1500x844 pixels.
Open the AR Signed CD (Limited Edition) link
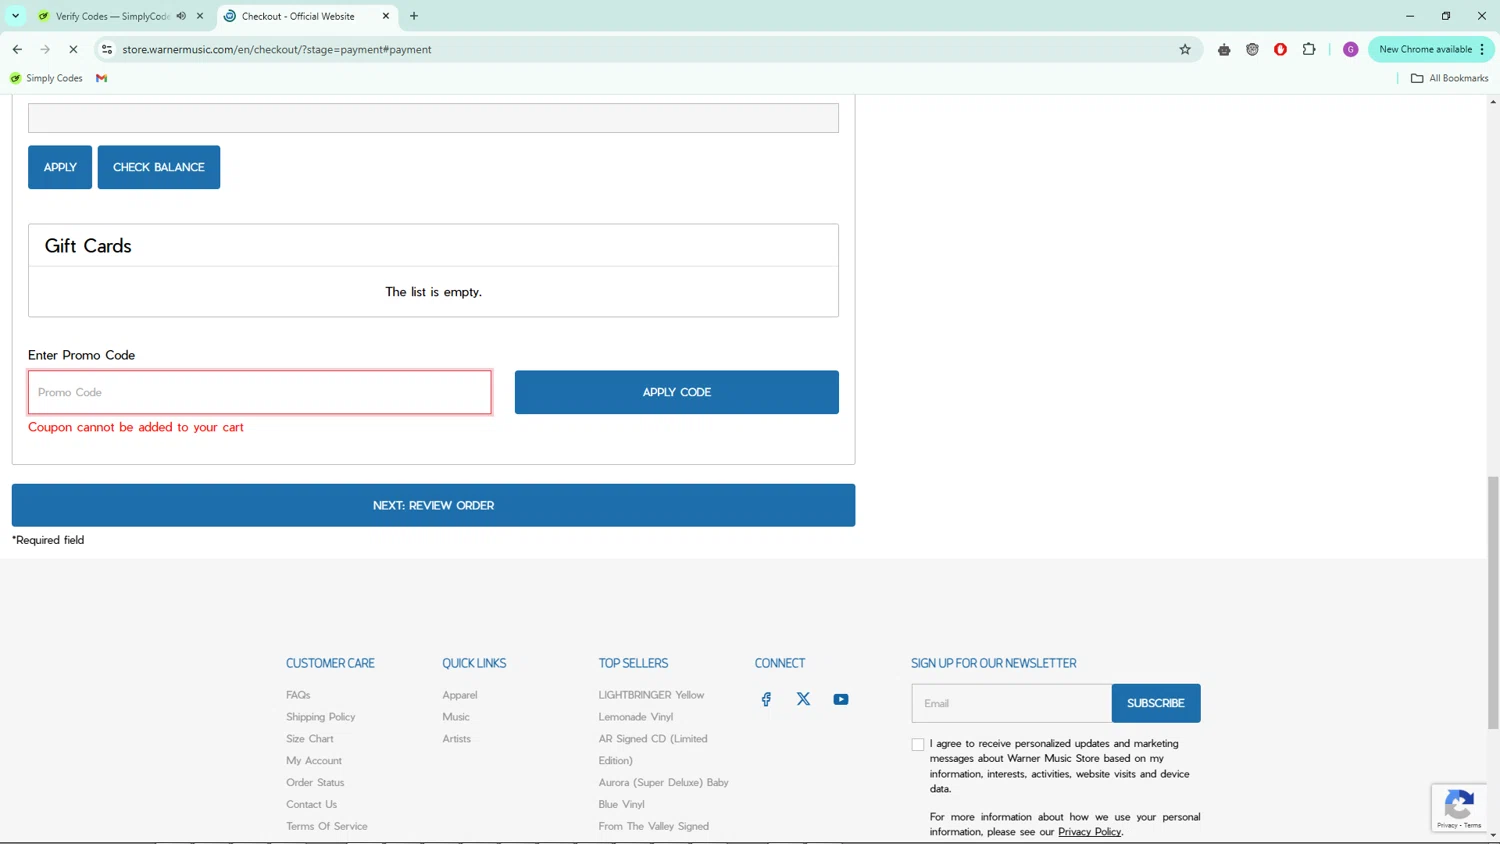pos(653,750)
